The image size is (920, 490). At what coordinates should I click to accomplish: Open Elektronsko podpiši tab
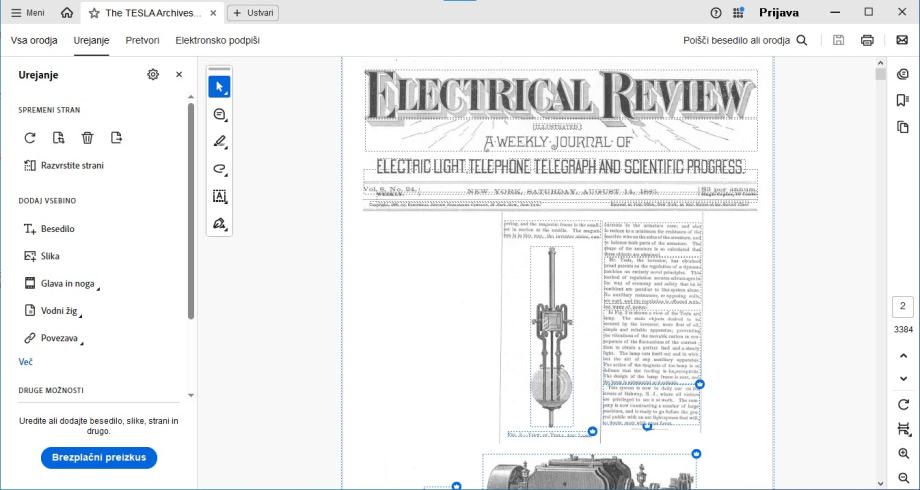(x=218, y=40)
